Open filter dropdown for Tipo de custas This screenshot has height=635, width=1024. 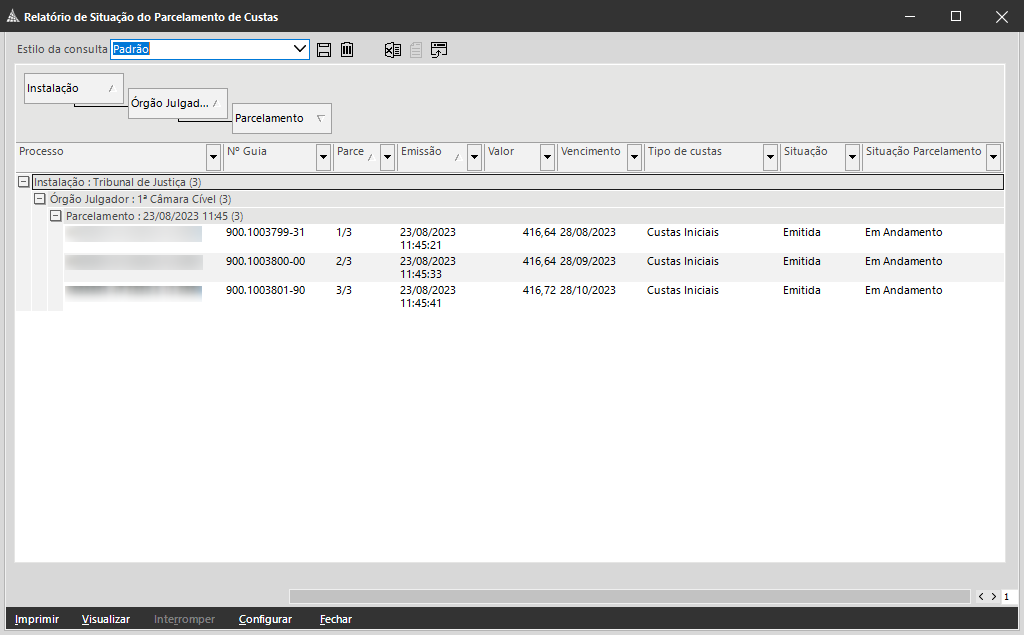pyautogui.click(x=770, y=157)
